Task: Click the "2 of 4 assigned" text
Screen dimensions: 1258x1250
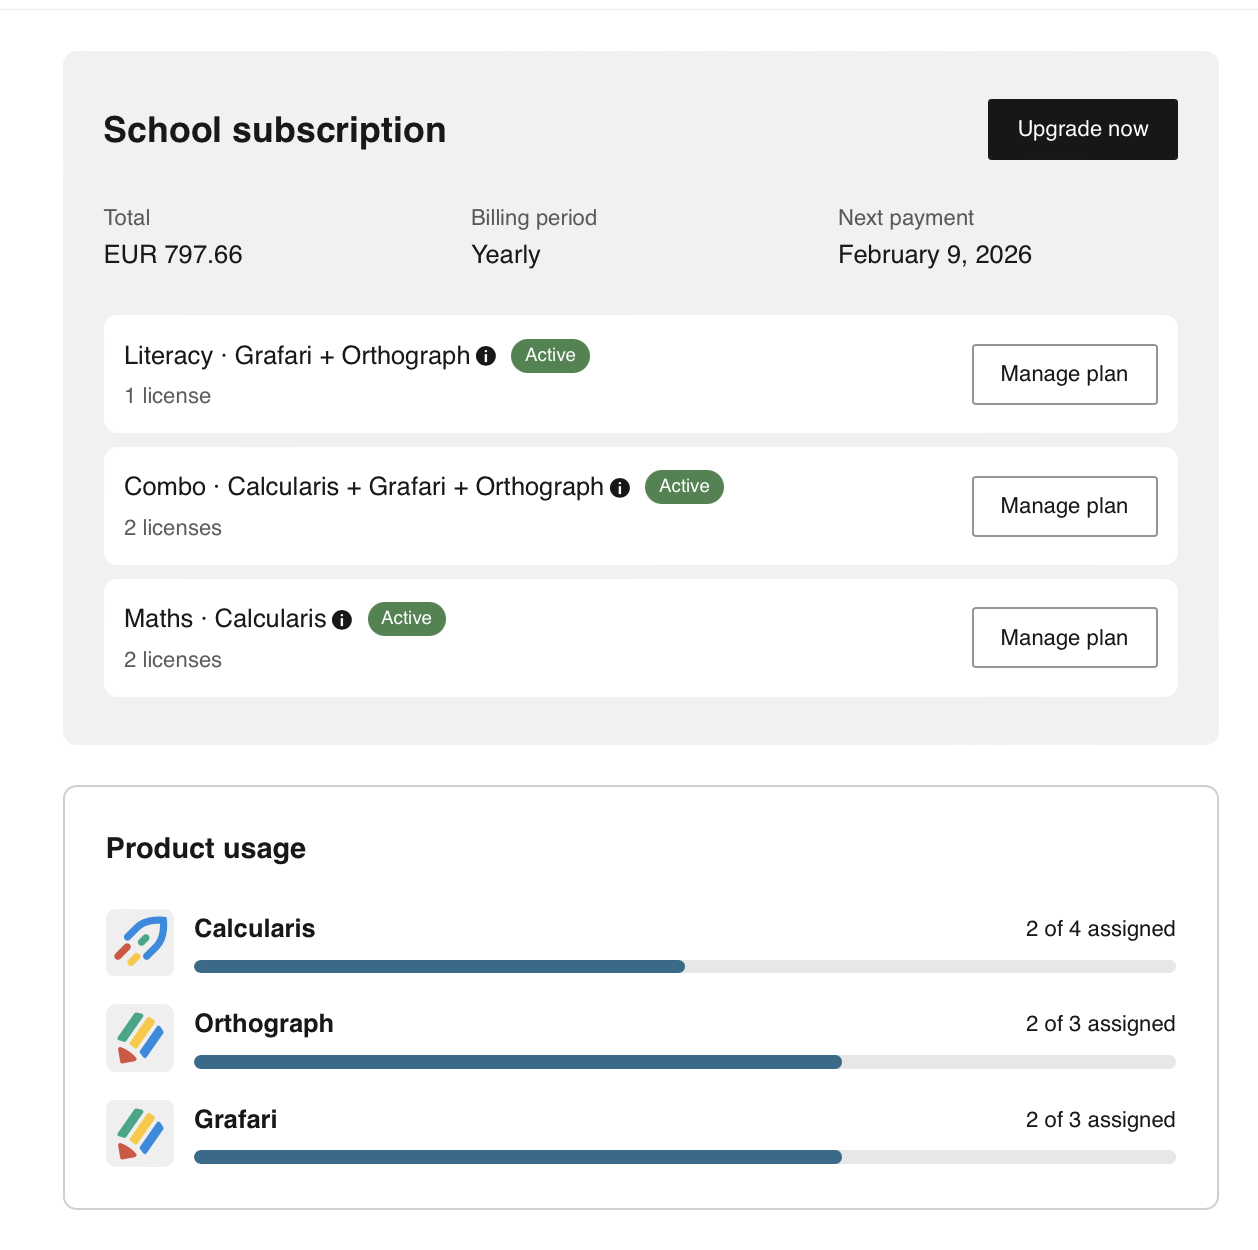Action: [x=1100, y=929]
